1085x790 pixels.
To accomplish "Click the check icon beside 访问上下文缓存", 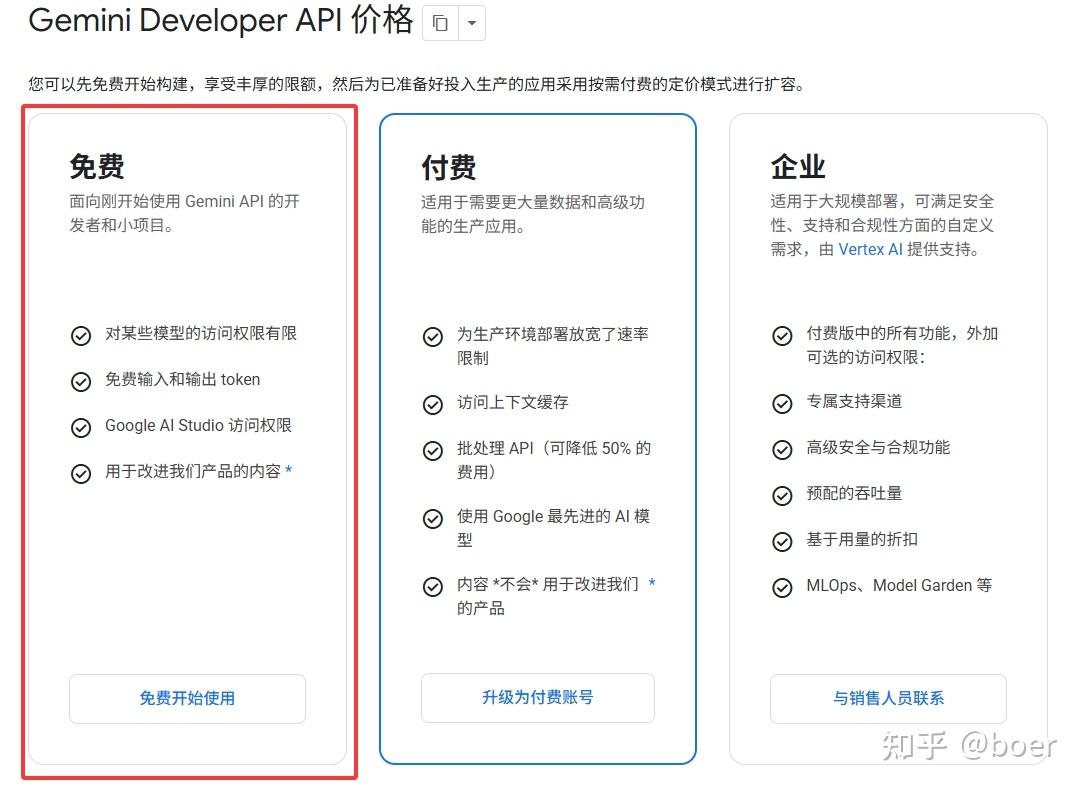I will point(433,405).
